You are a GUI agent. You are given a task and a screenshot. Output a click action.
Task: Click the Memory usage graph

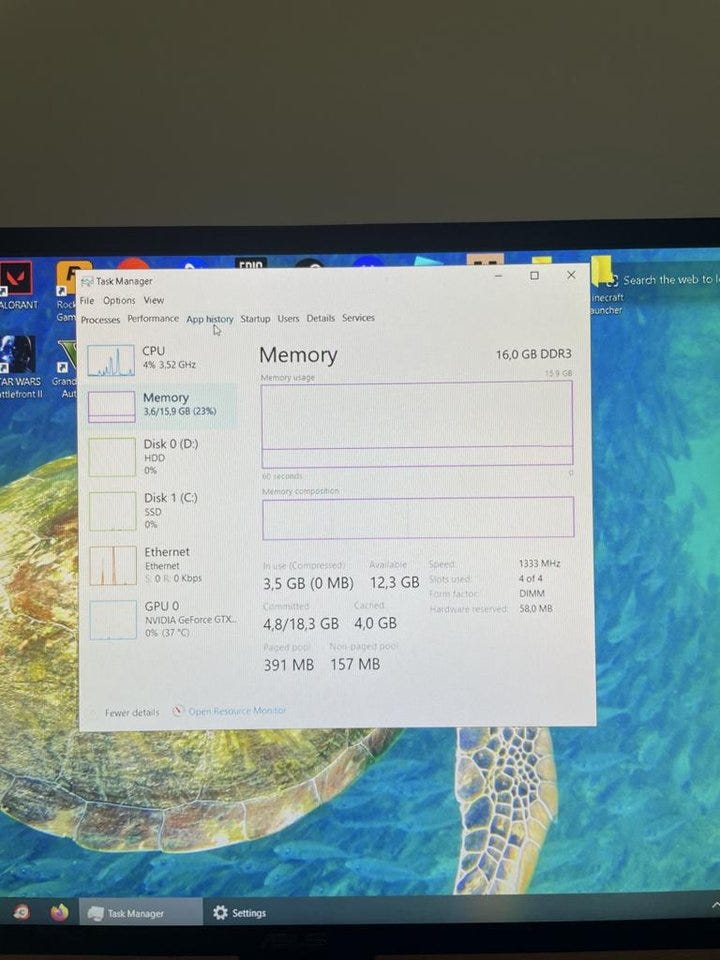point(417,424)
